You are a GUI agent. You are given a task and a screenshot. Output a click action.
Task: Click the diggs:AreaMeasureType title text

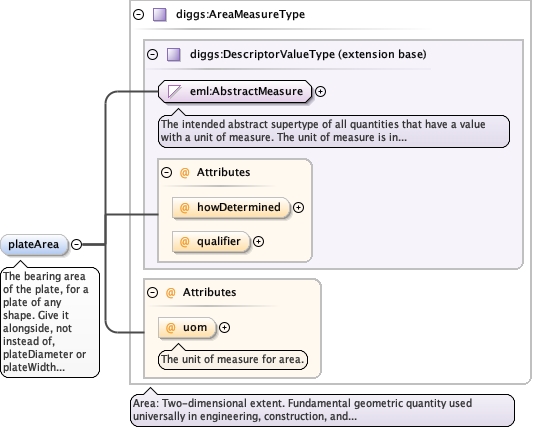pos(240,15)
